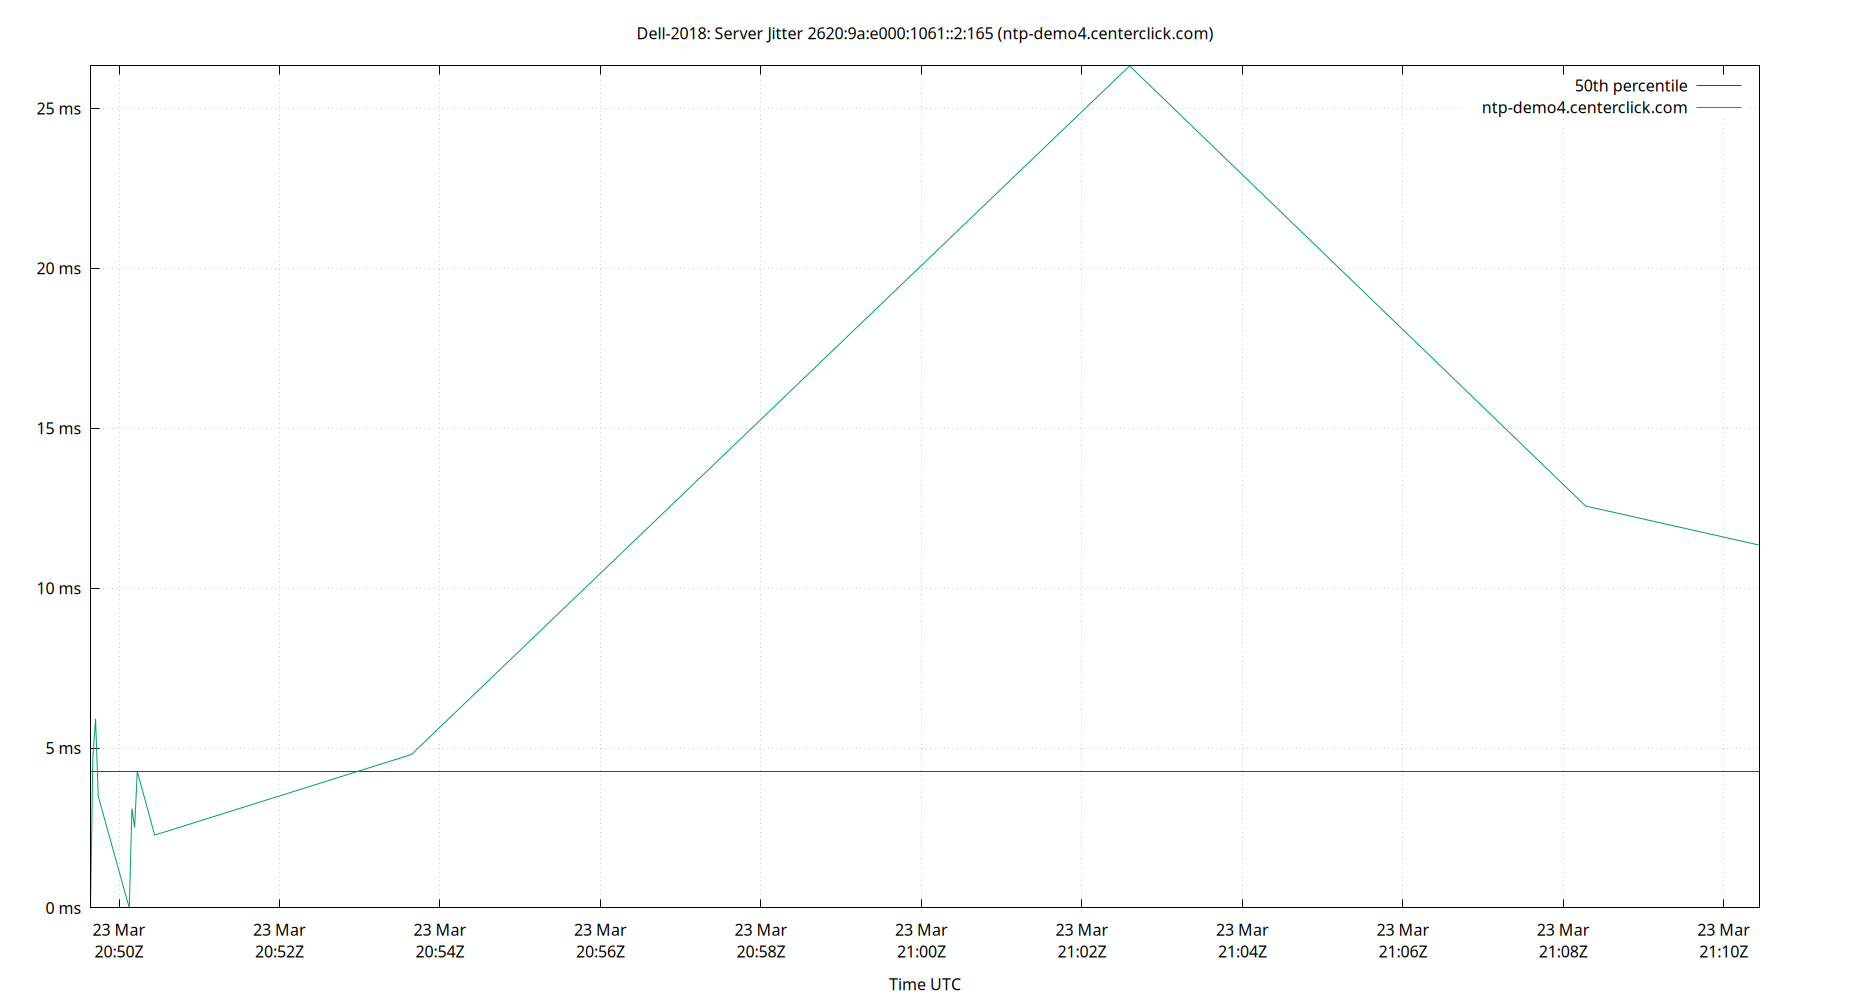1850x1000 pixels.
Task: Click the 20:58Z tick label
Action: tap(761, 952)
